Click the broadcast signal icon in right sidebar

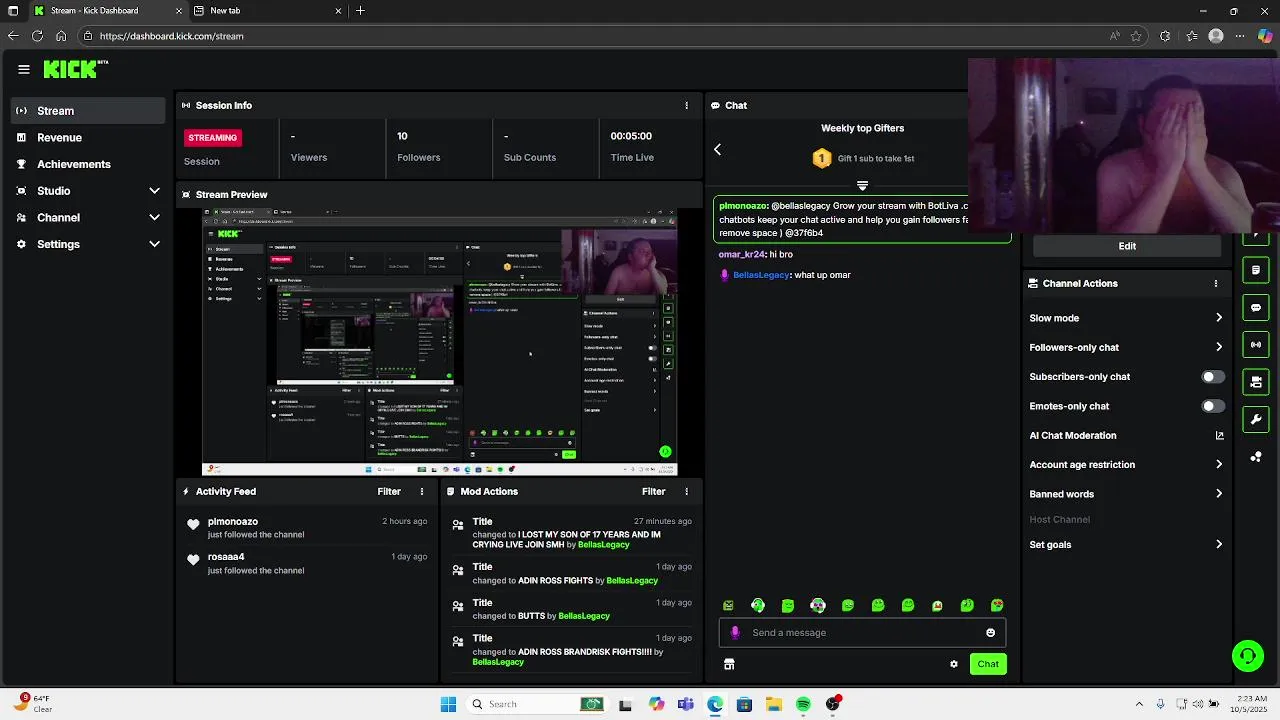[x=1256, y=345]
